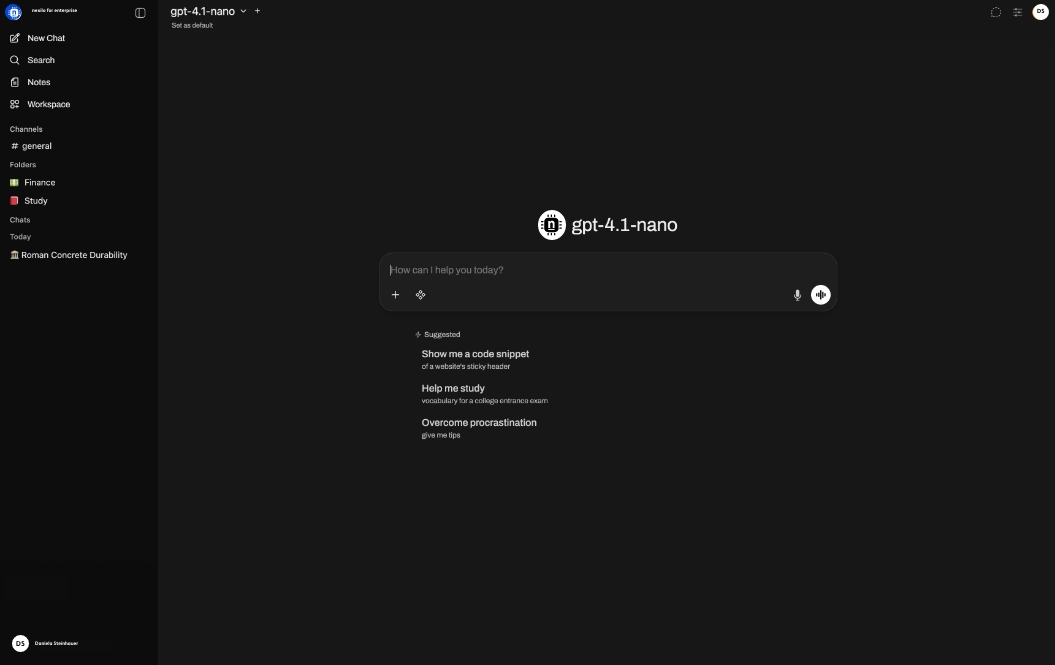Open the chat controls sliders icon
This screenshot has height=665, width=1055.
pos(1017,12)
